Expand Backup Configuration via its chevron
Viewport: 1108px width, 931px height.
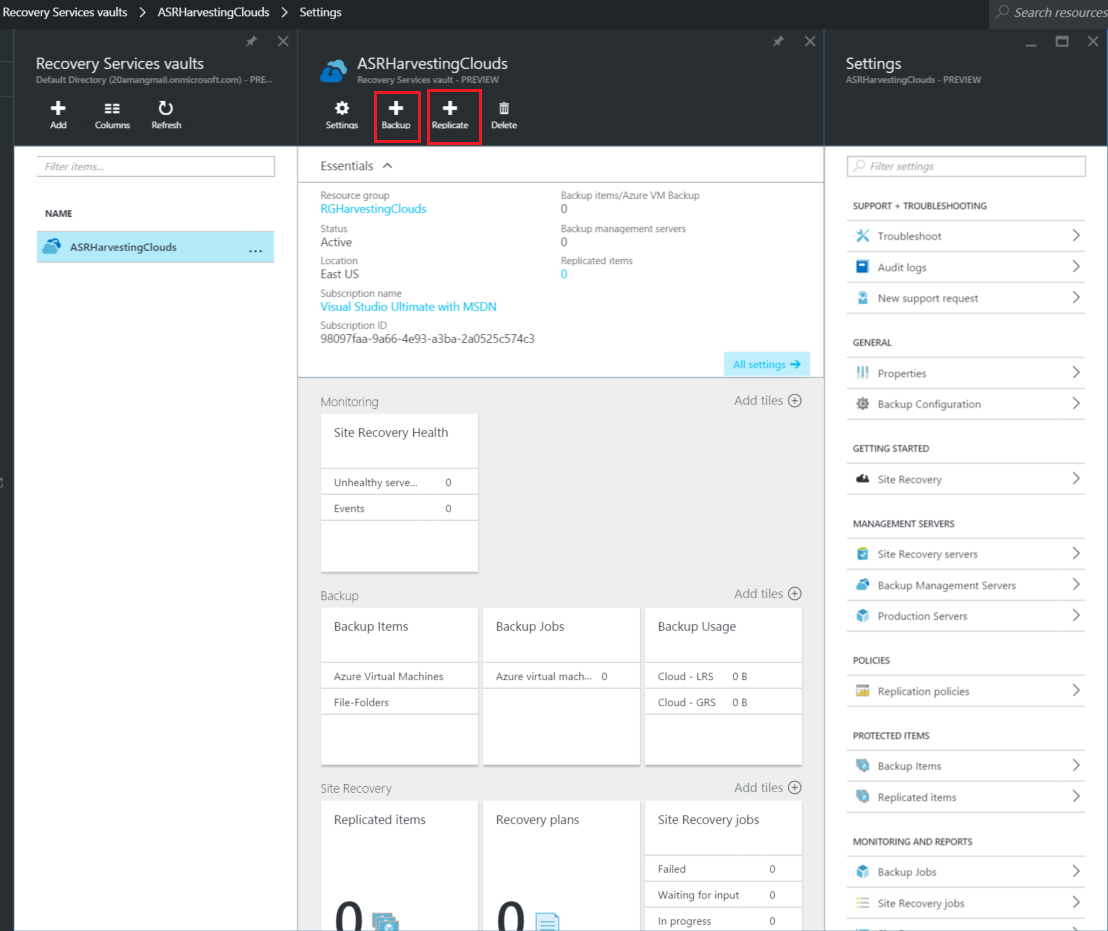[x=1075, y=403]
